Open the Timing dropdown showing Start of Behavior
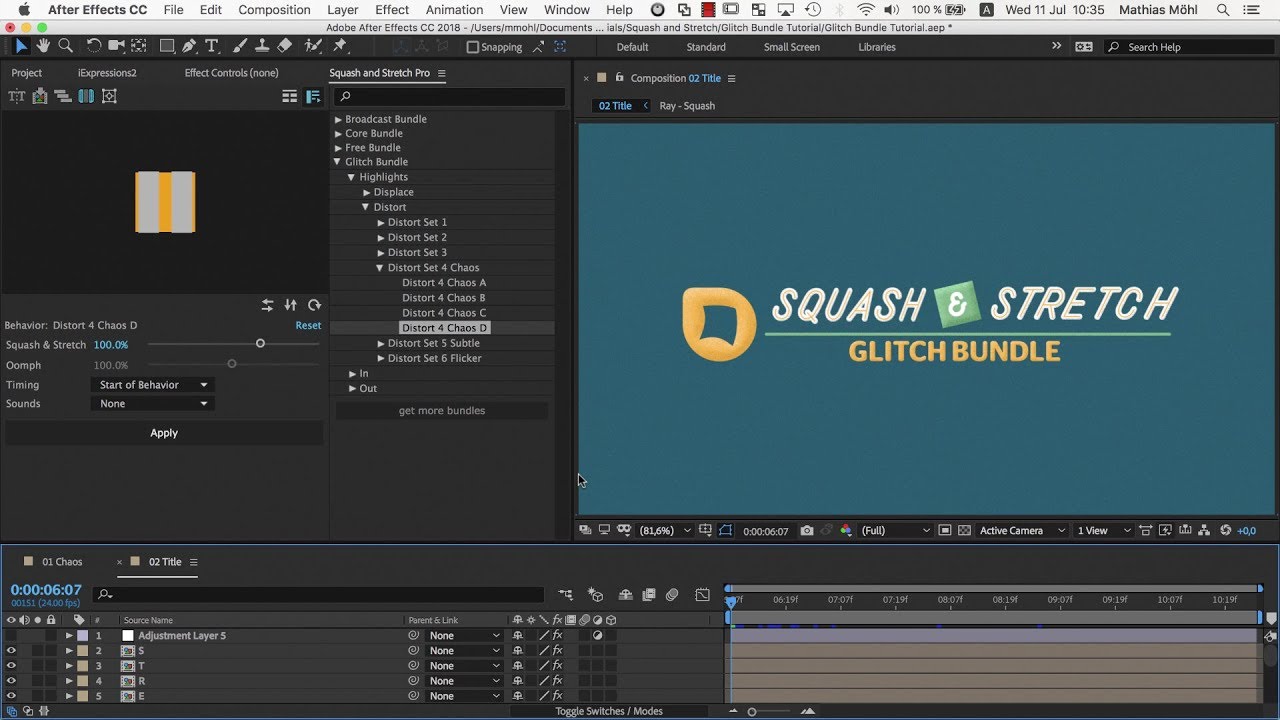1280x720 pixels. point(153,385)
